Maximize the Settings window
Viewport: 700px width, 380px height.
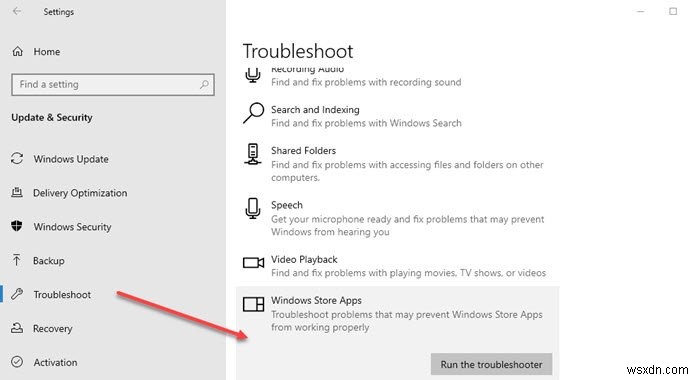(x=673, y=12)
